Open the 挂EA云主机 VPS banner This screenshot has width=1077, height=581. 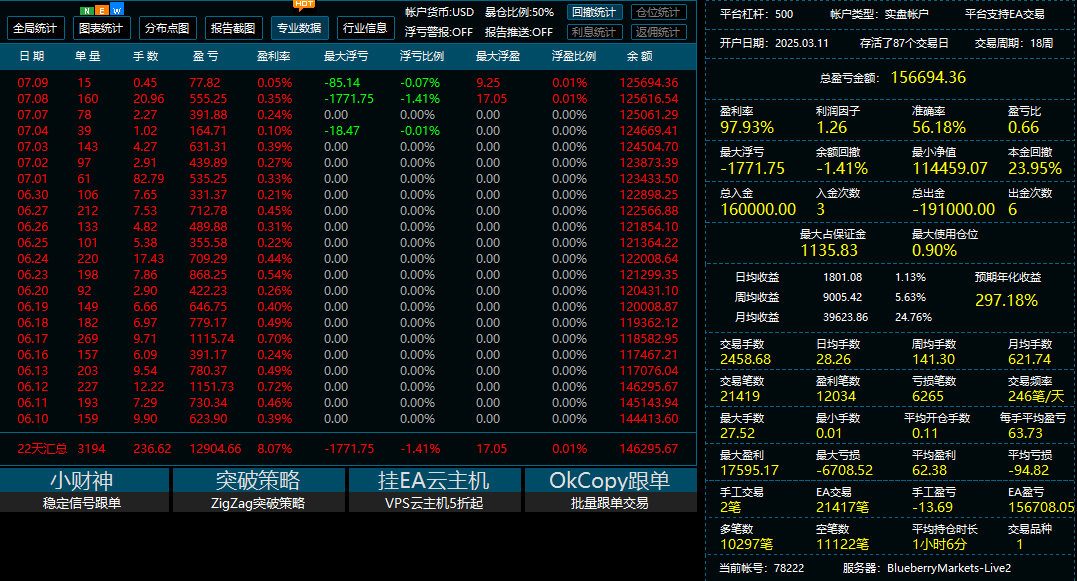435,490
